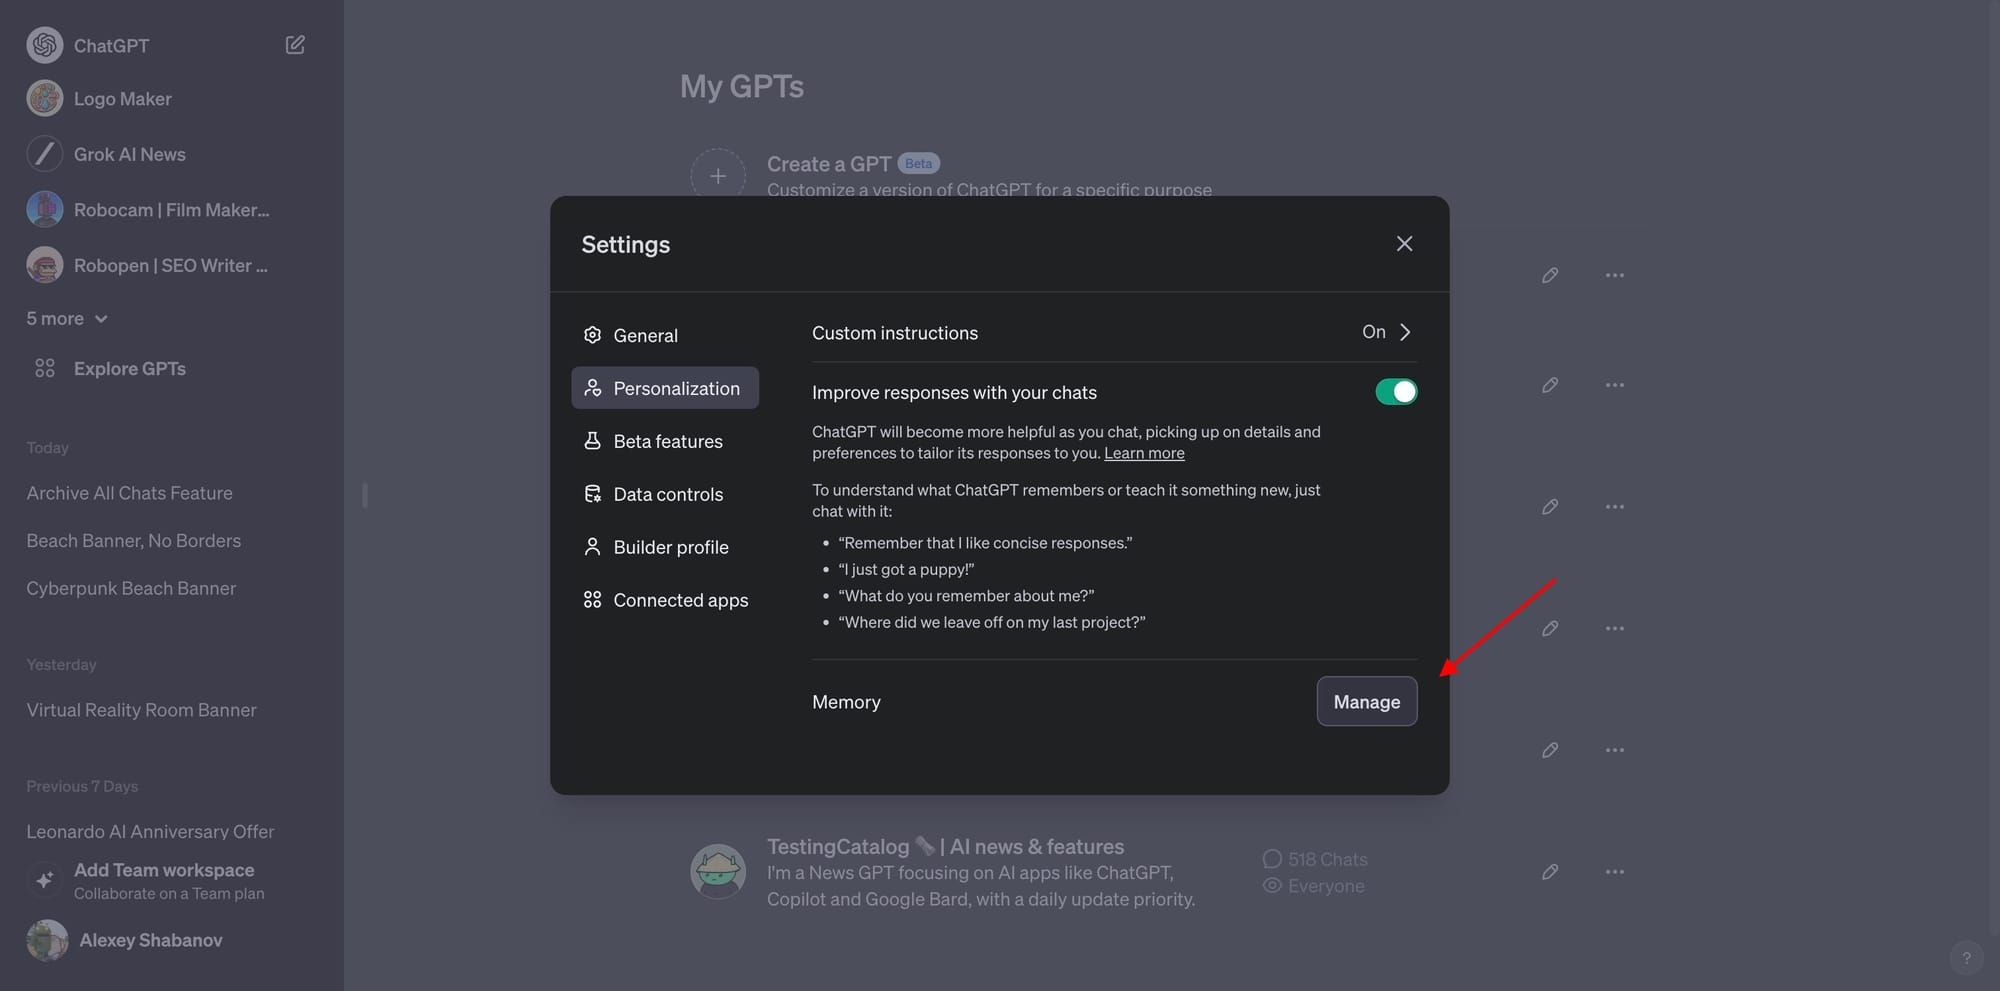Disable Improve responses with your chats
Screen dimensions: 2000x991
click(x=1396, y=391)
